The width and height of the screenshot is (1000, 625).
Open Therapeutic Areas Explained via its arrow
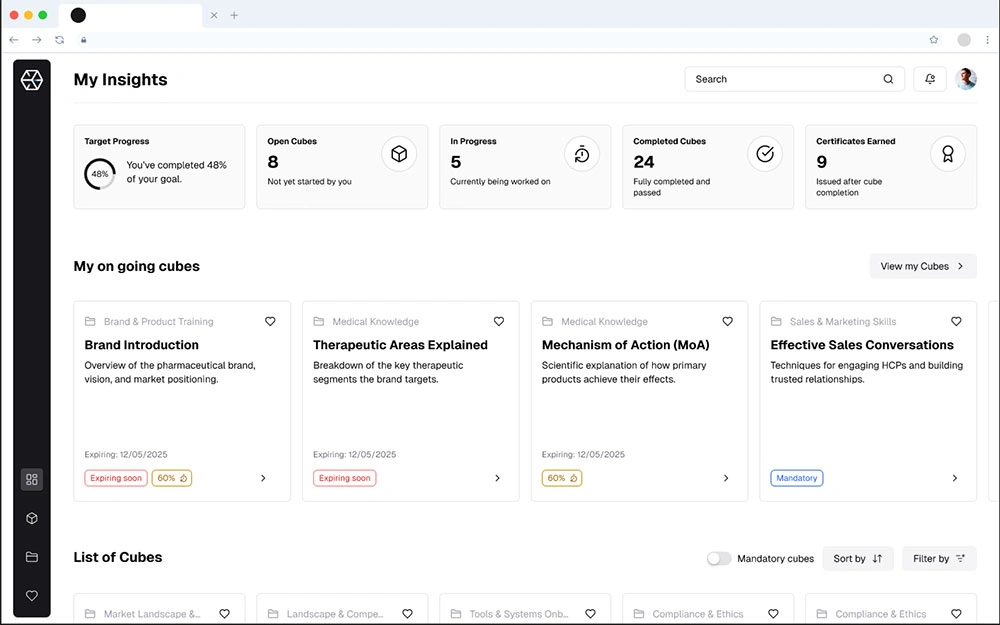click(x=497, y=478)
